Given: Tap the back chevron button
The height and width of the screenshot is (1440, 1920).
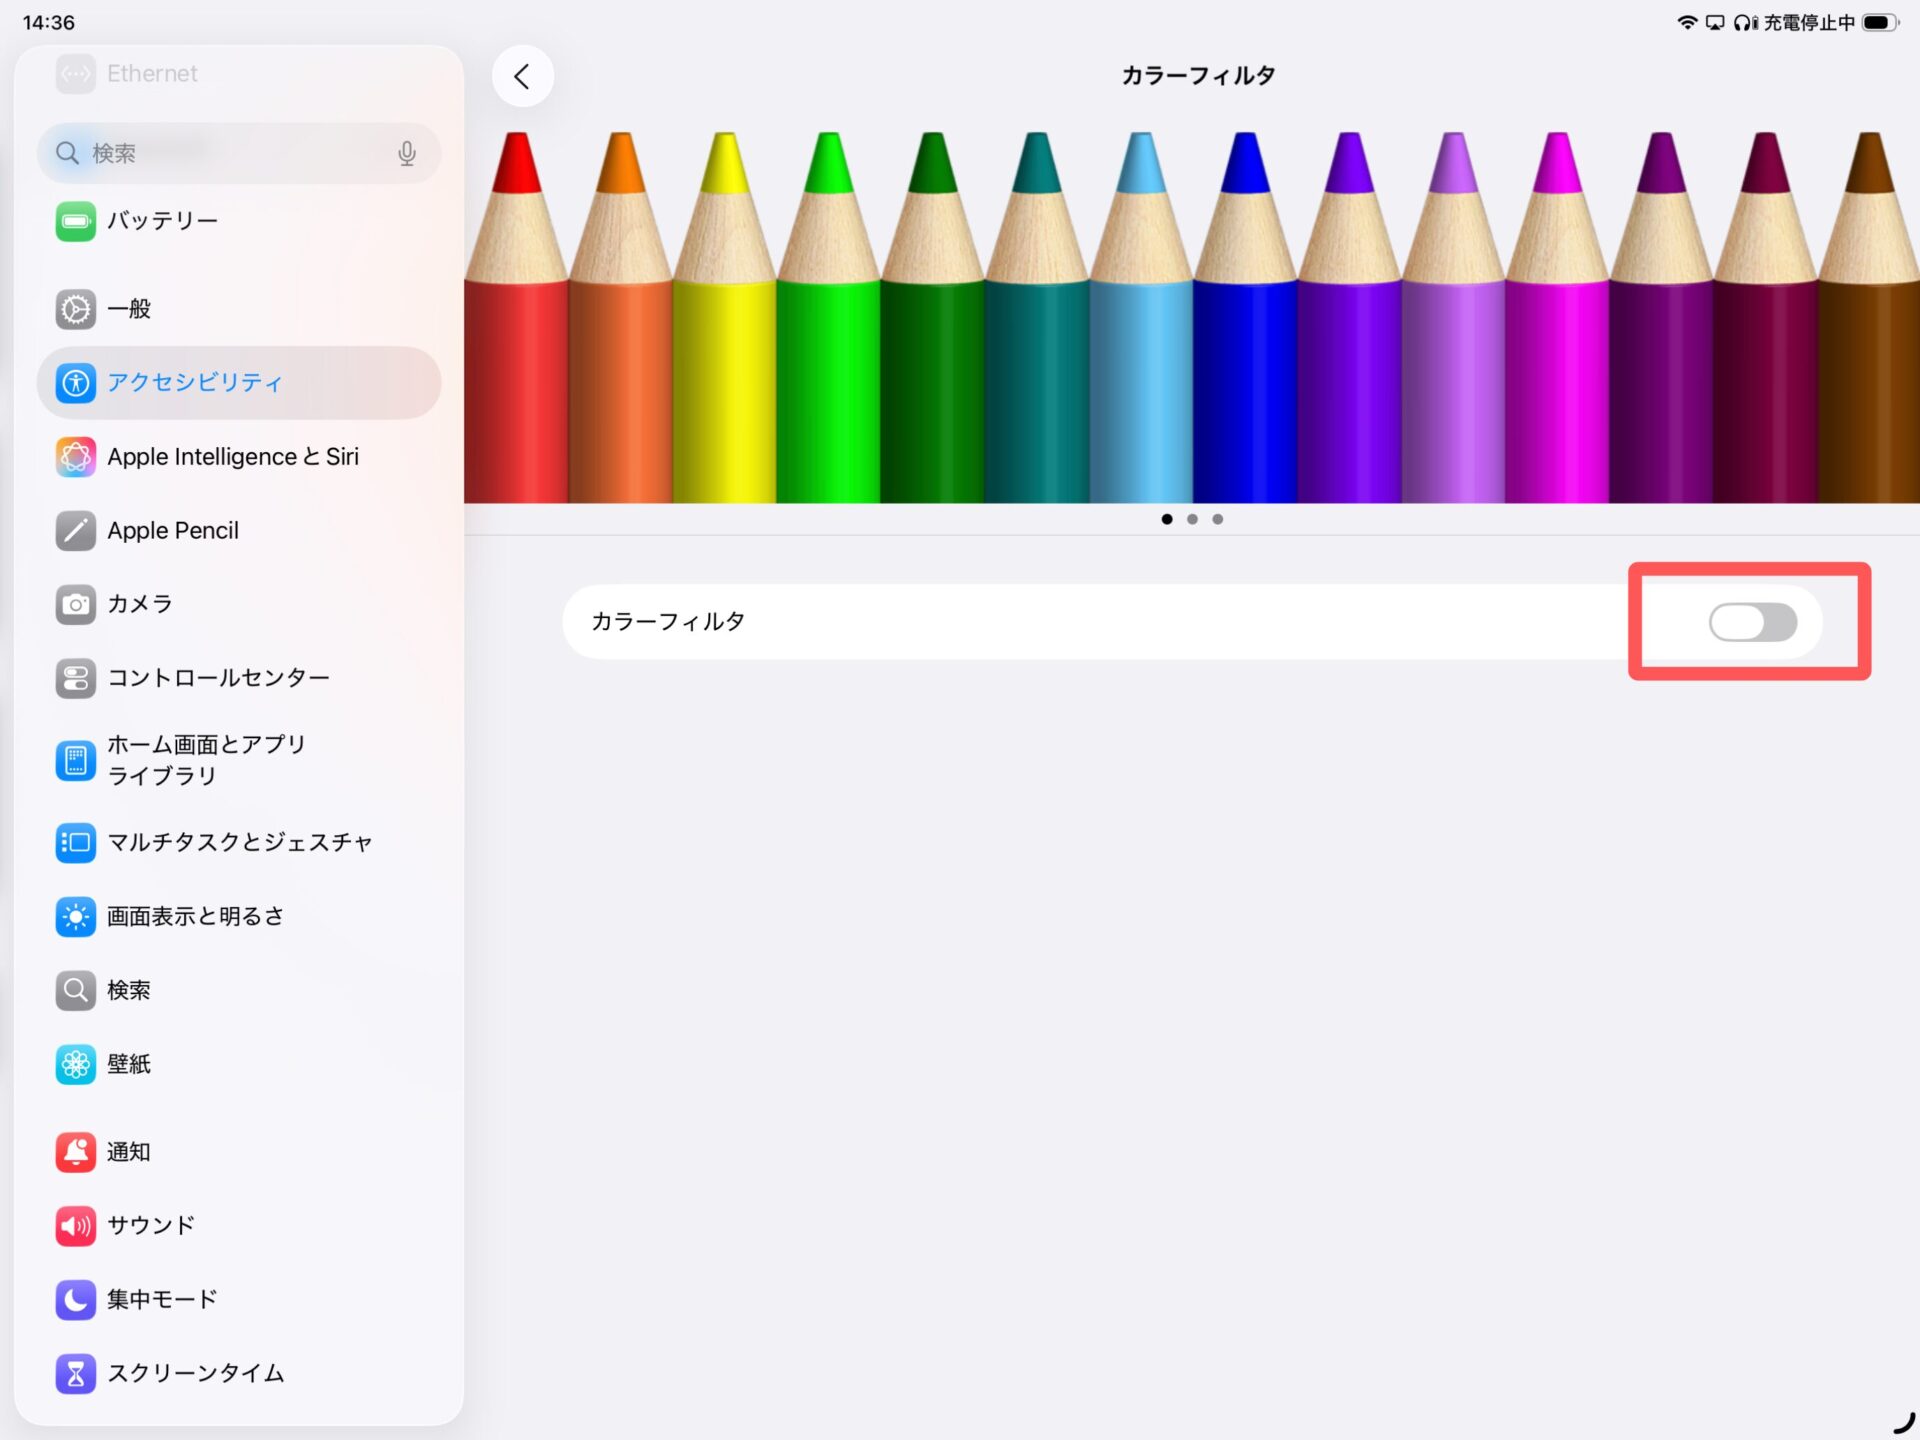Looking at the screenshot, I should tap(522, 76).
